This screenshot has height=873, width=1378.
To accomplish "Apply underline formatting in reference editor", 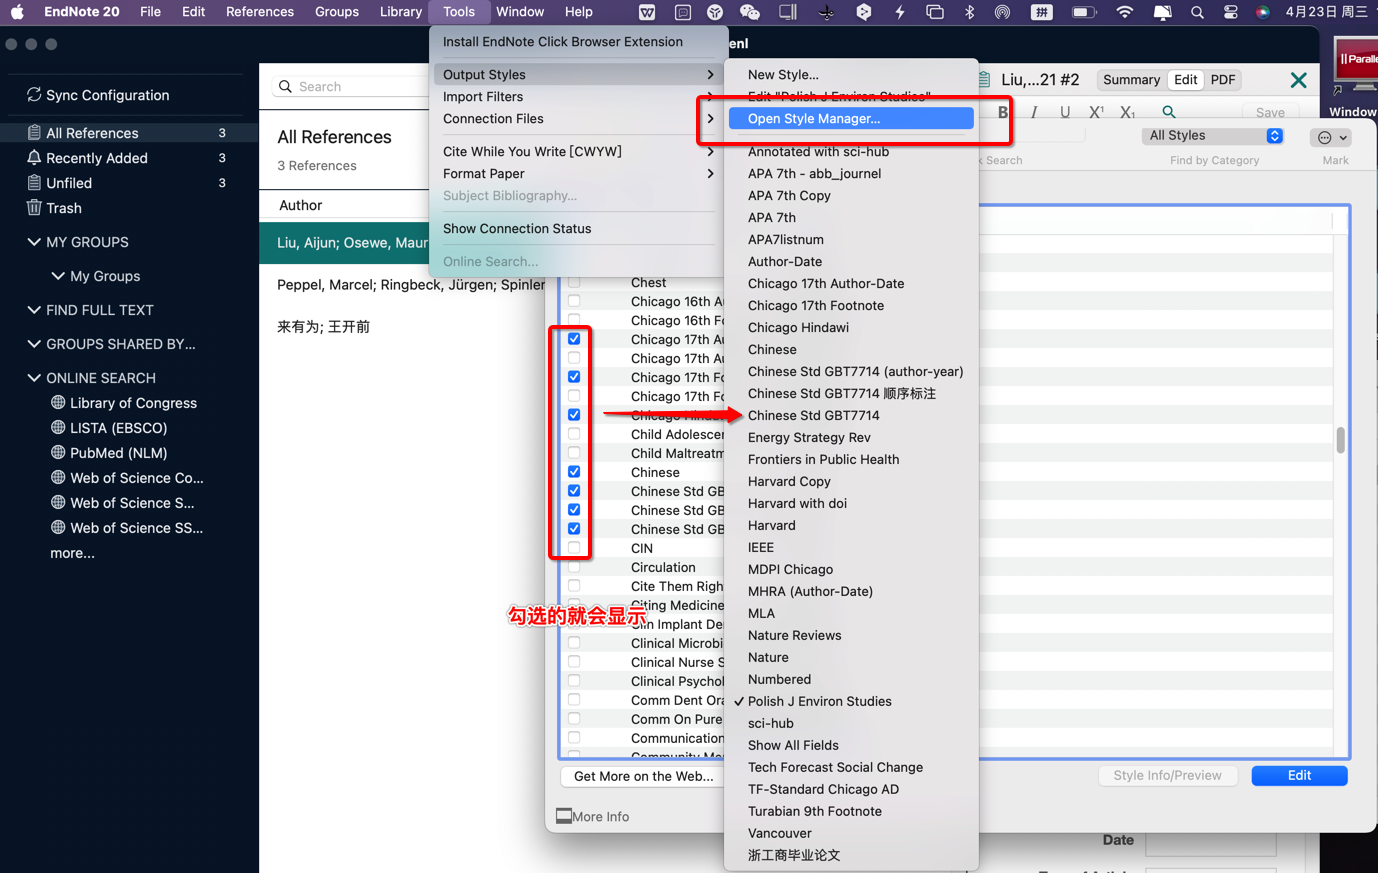I will [x=1065, y=112].
